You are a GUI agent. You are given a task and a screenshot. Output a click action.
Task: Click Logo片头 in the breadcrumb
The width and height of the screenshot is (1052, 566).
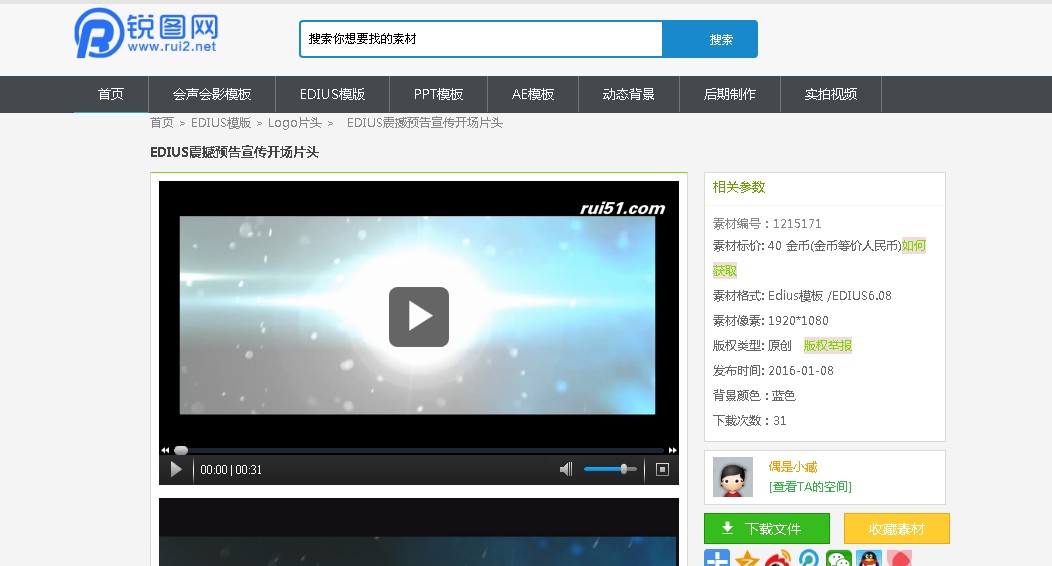click(295, 123)
